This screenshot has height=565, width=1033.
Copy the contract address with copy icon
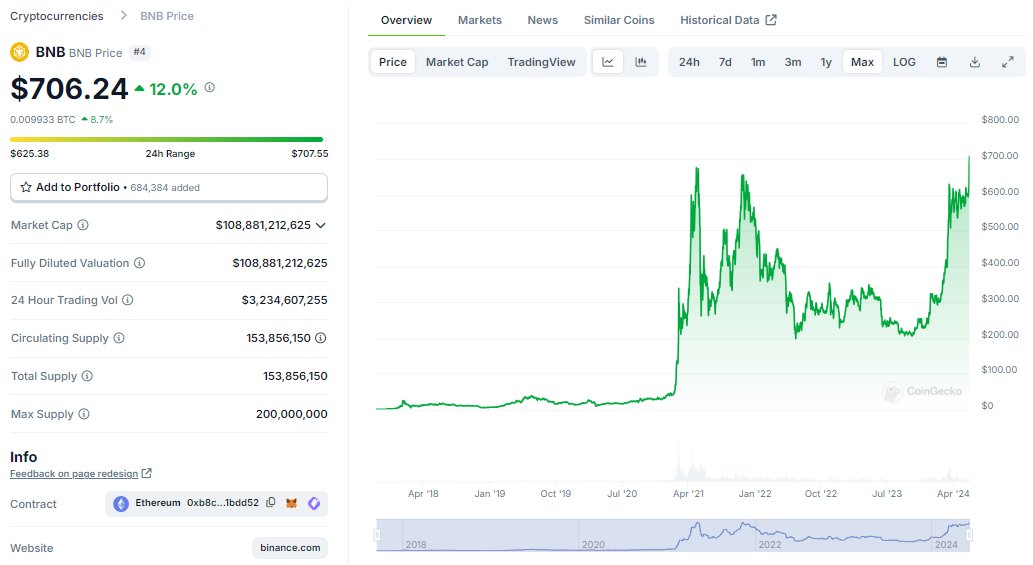click(x=271, y=503)
